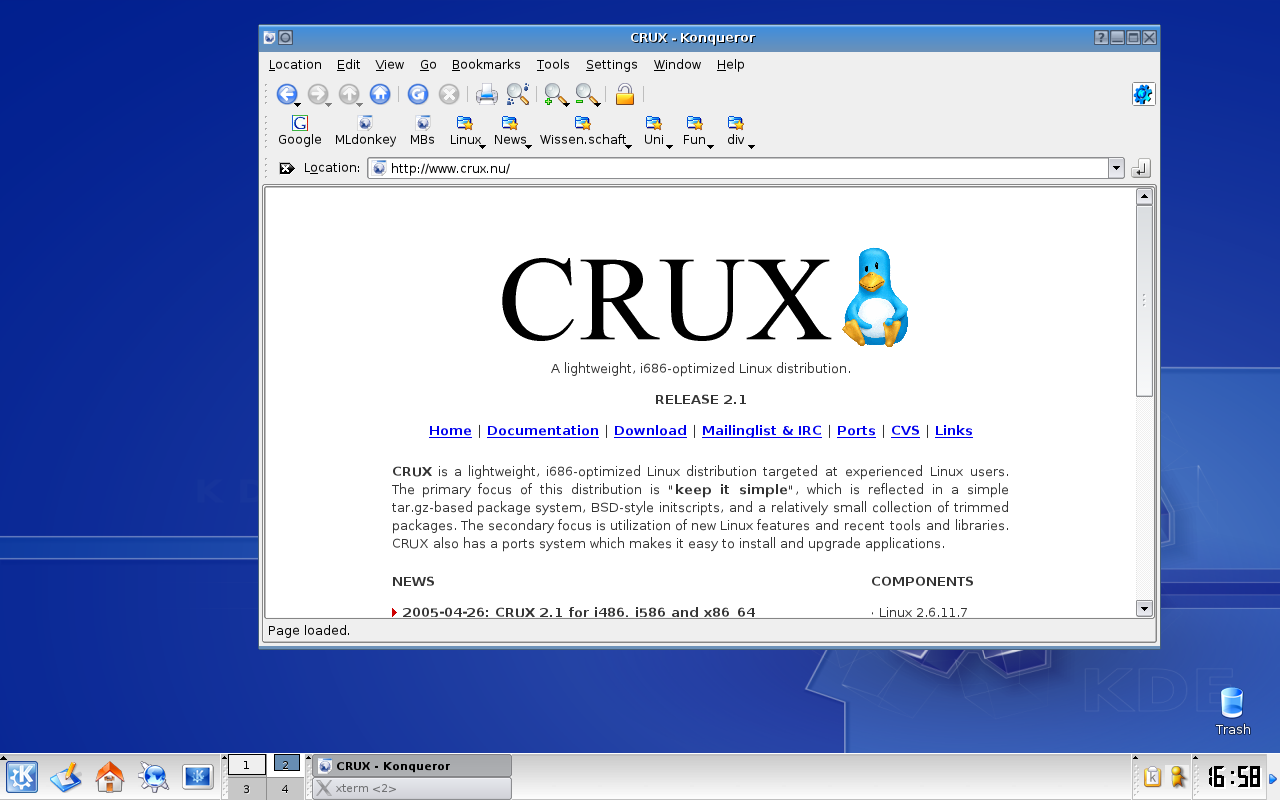Image resolution: width=1280 pixels, height=800 pixels.
Task: Expand the Wissen.schaft bookmarks folder
Action: tap(586, 131)
